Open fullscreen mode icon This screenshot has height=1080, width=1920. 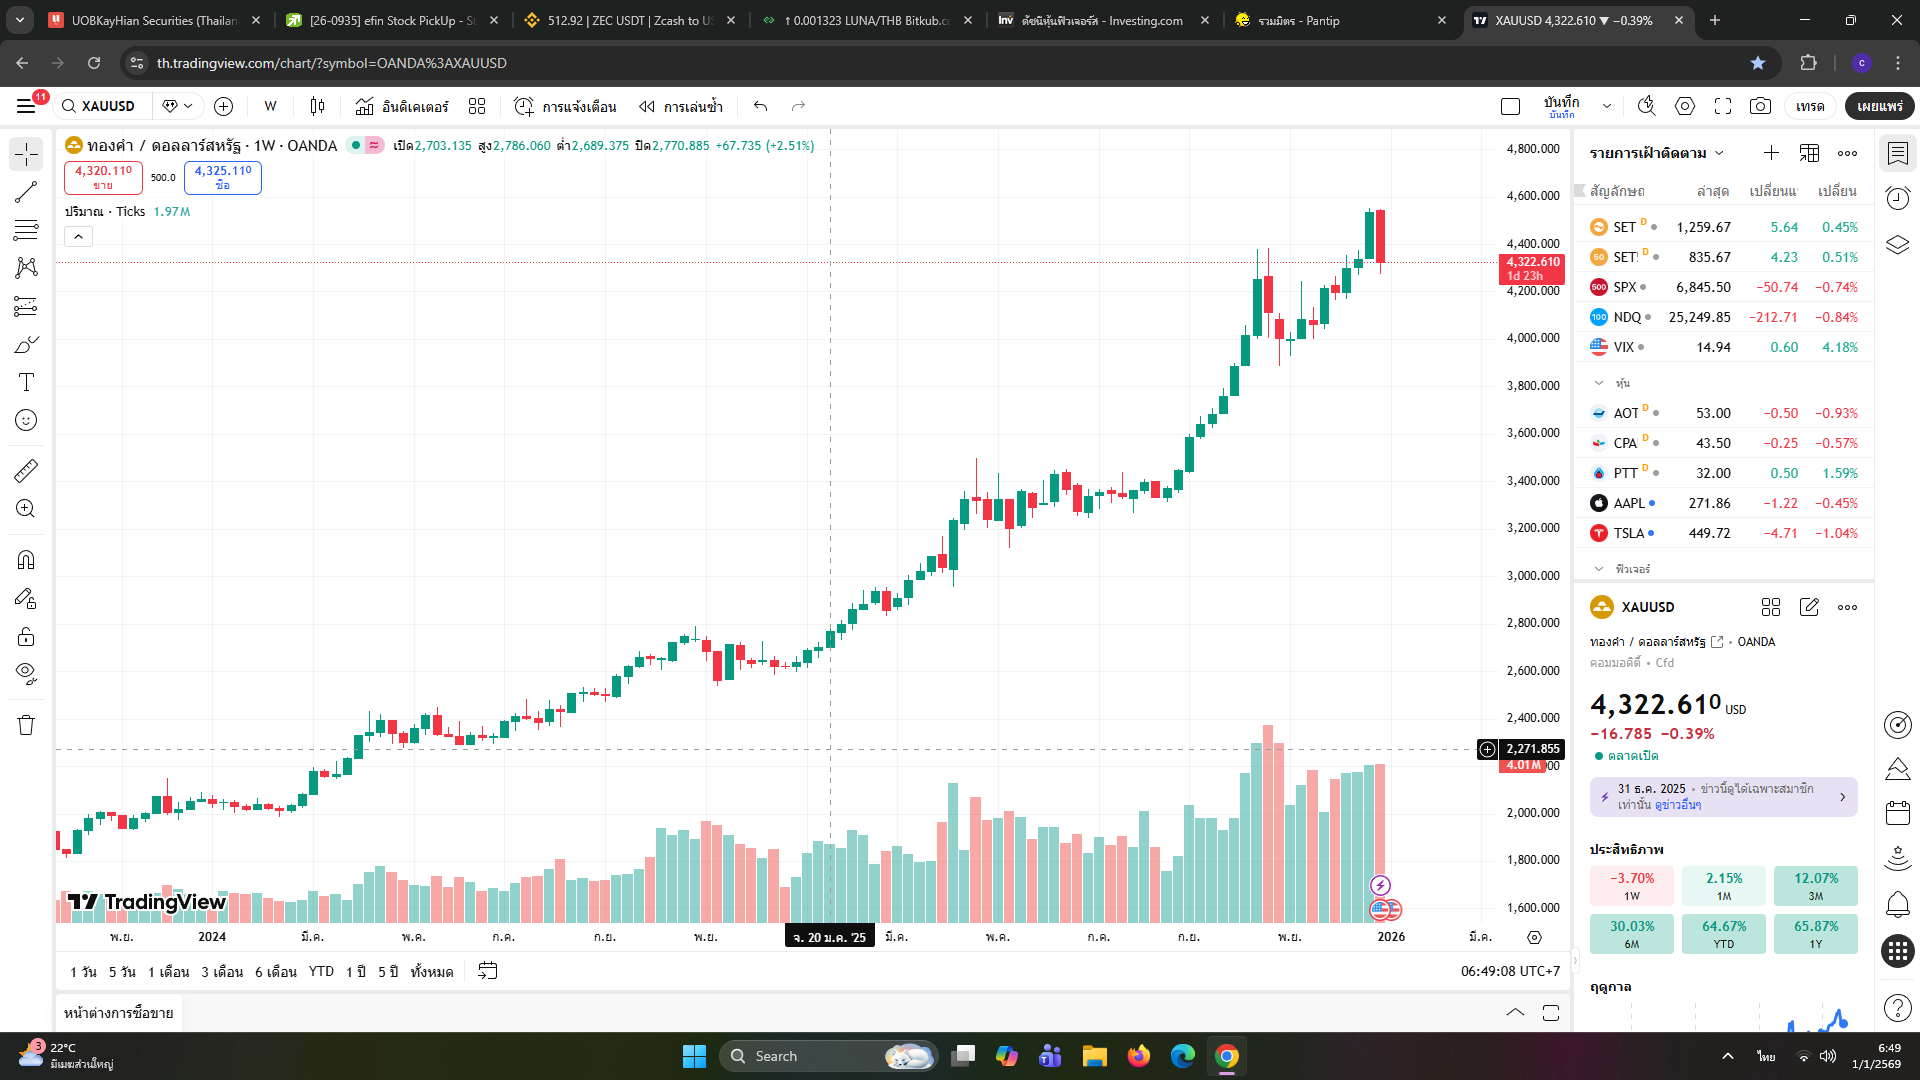click(x=1722, y=106)
